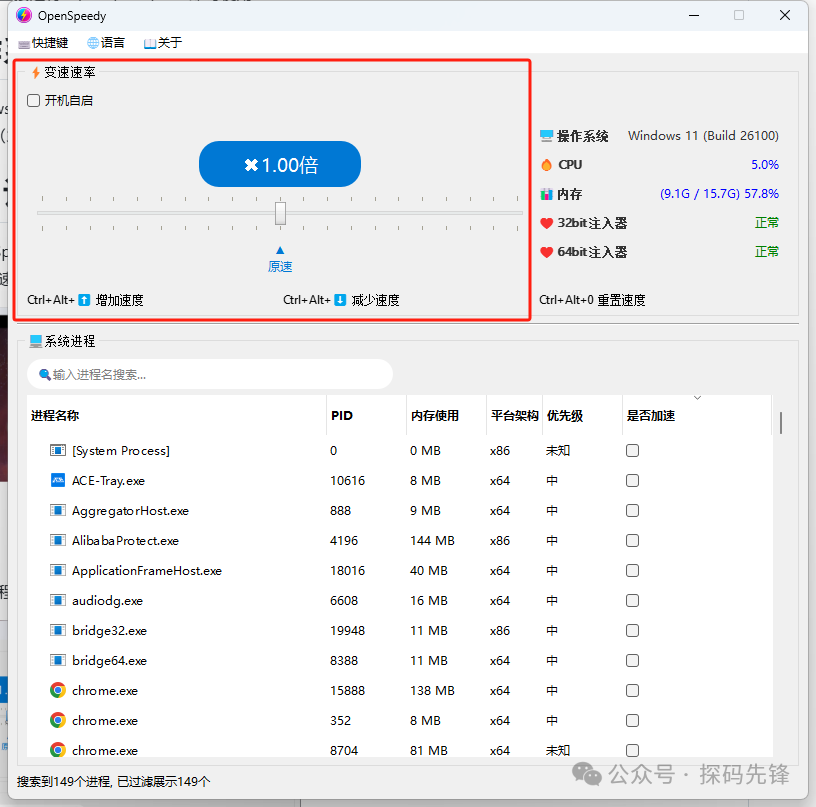
Task: Open the 关于 menu
Action: [x=163, y=43]
